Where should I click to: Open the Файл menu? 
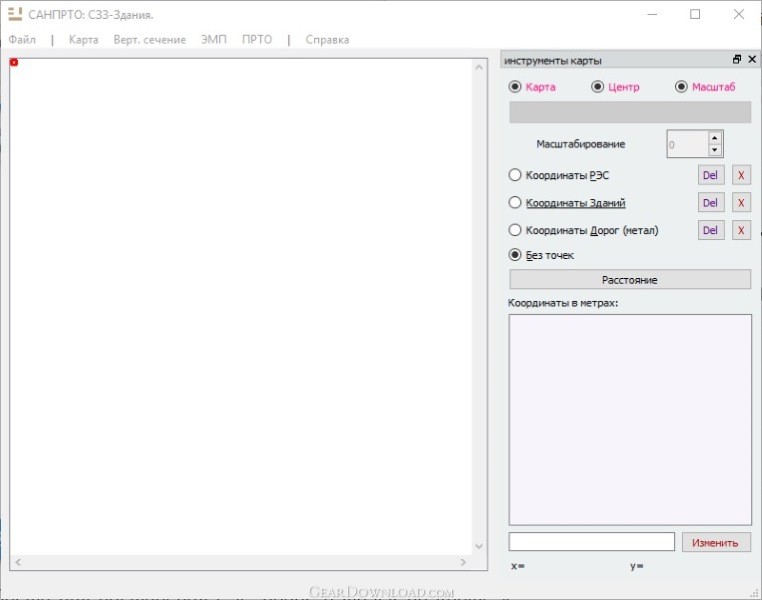pyautogui.click(x=22, y=39)
